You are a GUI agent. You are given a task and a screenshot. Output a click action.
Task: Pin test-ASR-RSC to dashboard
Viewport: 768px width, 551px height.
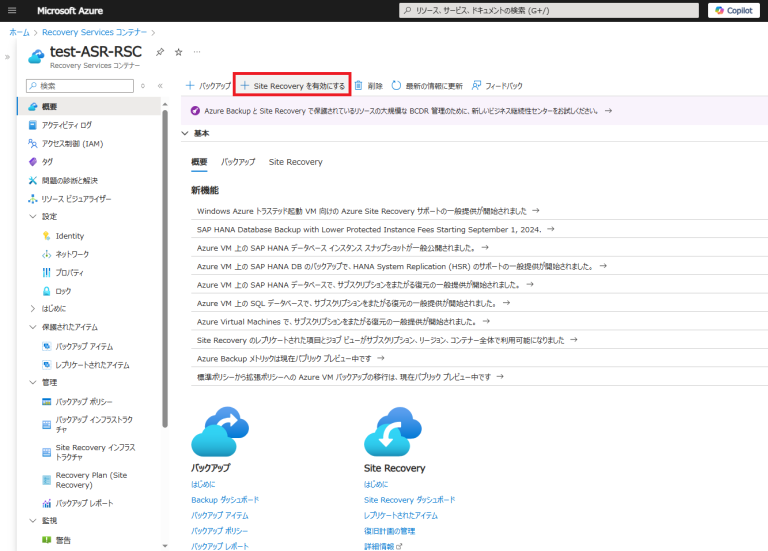[x=161, y=52]
